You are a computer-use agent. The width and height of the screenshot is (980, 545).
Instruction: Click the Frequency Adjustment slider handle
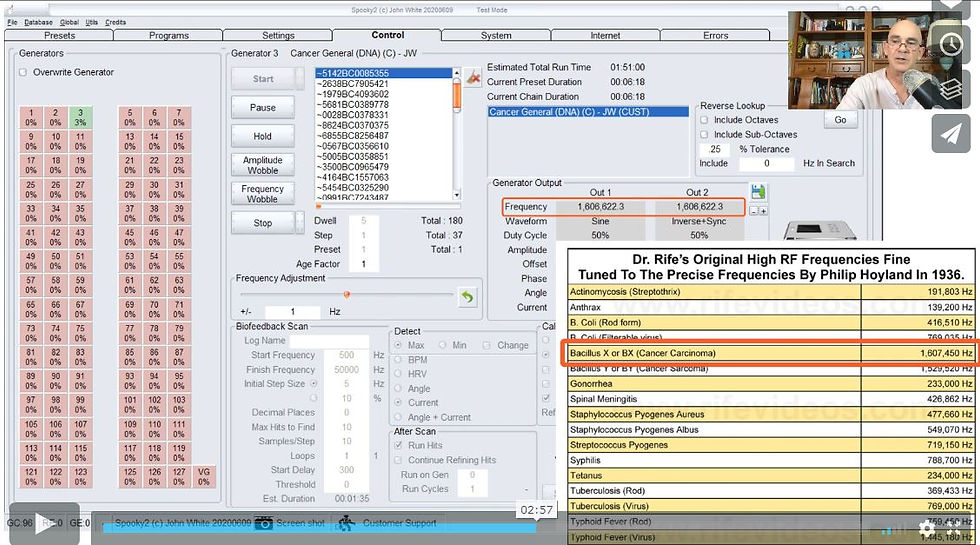(x=346, y=294)
